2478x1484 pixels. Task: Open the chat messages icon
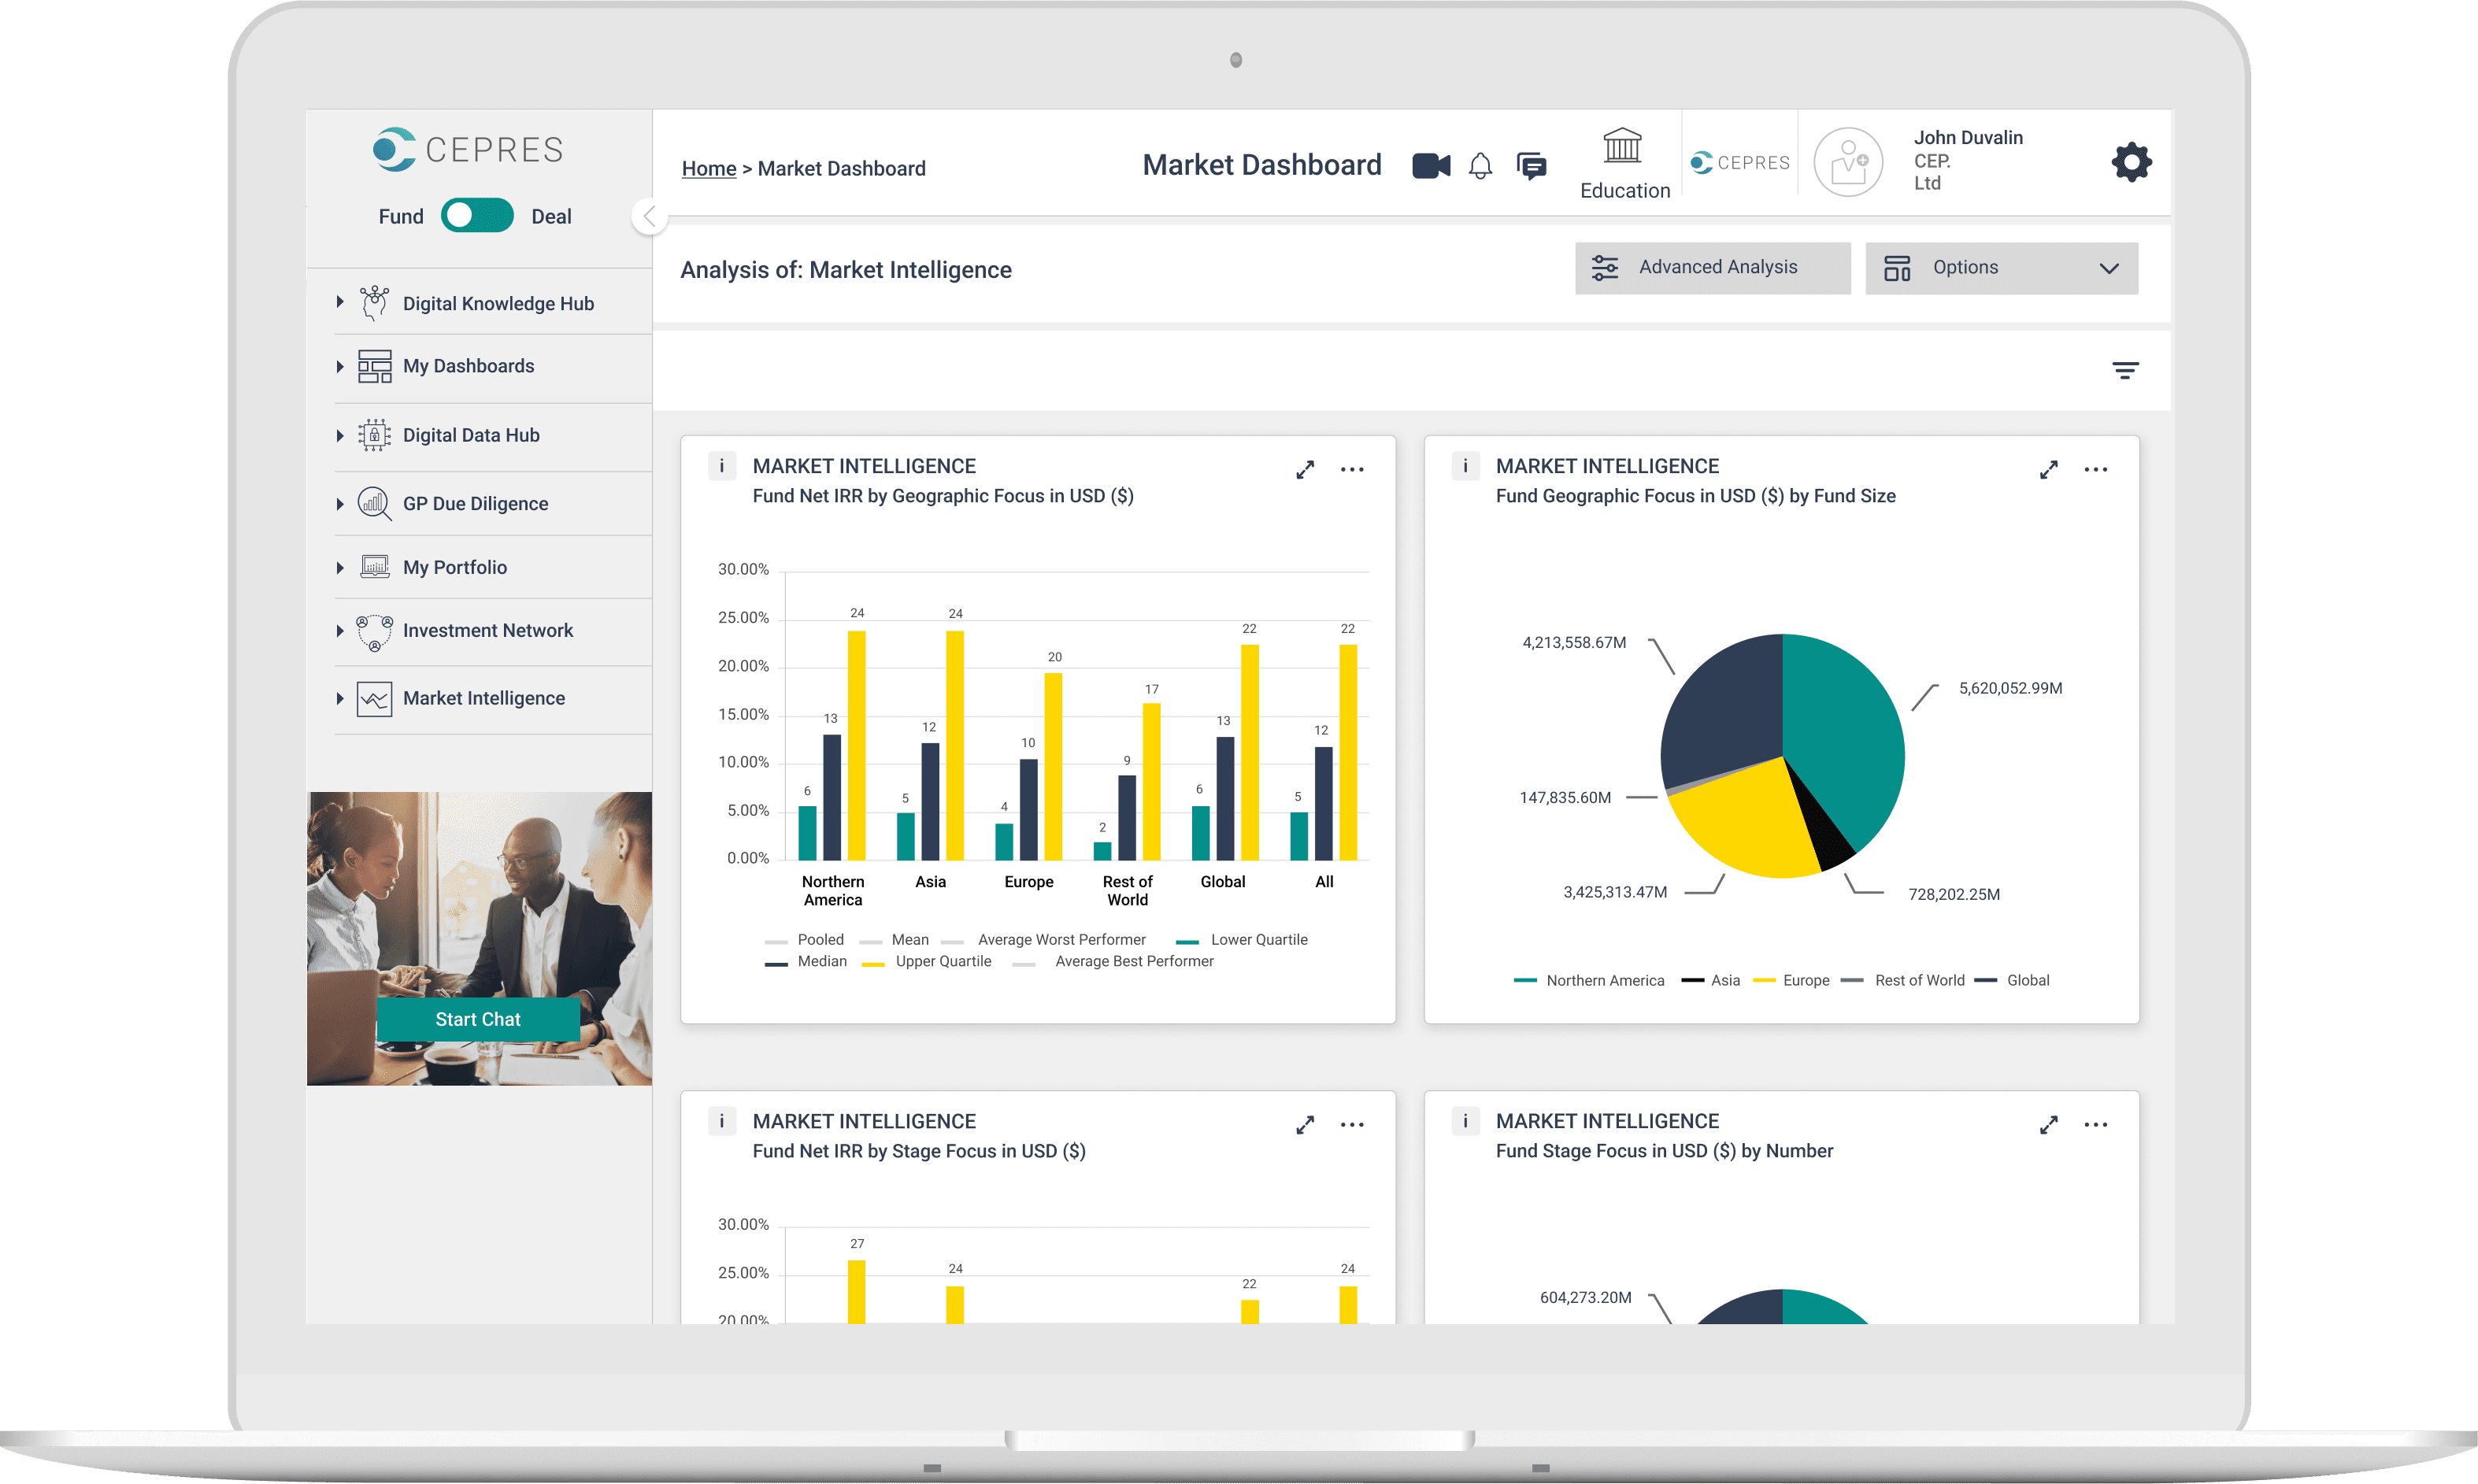click(x=1532, y=166)
